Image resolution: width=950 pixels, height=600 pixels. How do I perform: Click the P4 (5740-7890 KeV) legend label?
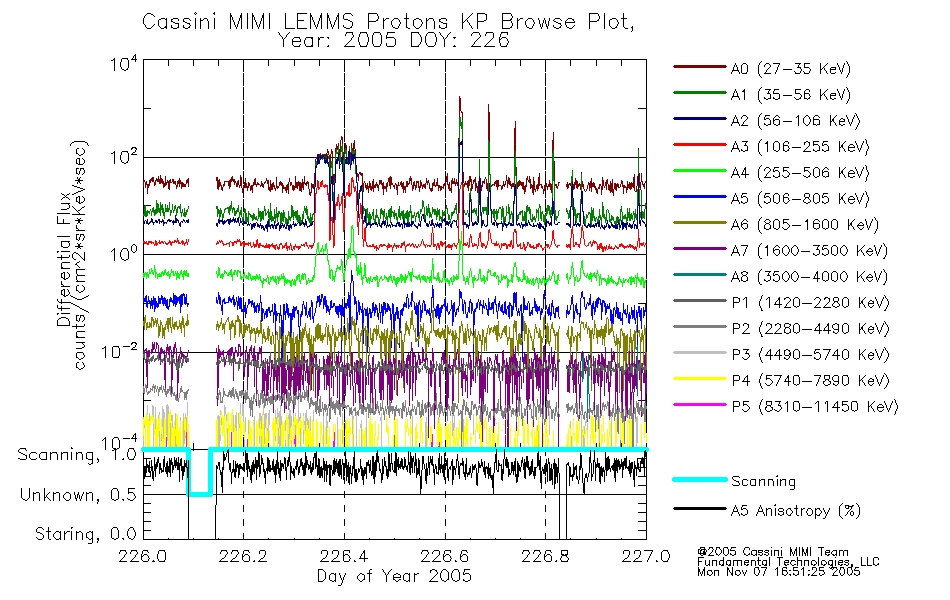pos(810,381)
